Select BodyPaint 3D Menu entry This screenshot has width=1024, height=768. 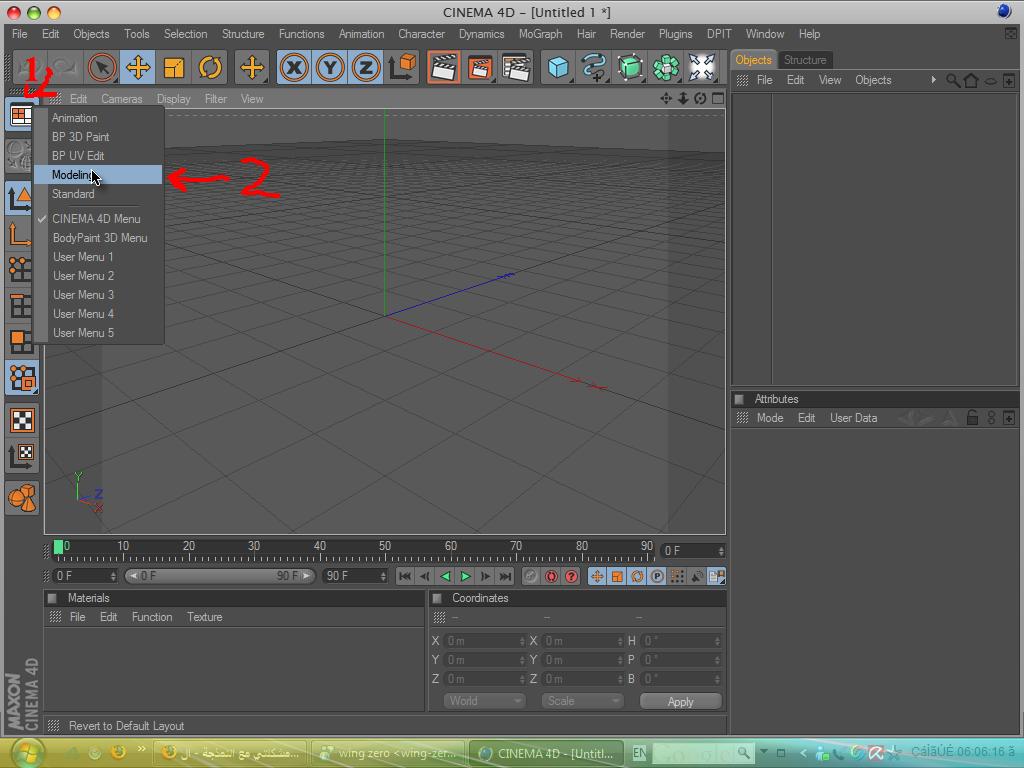click(98, 238)
